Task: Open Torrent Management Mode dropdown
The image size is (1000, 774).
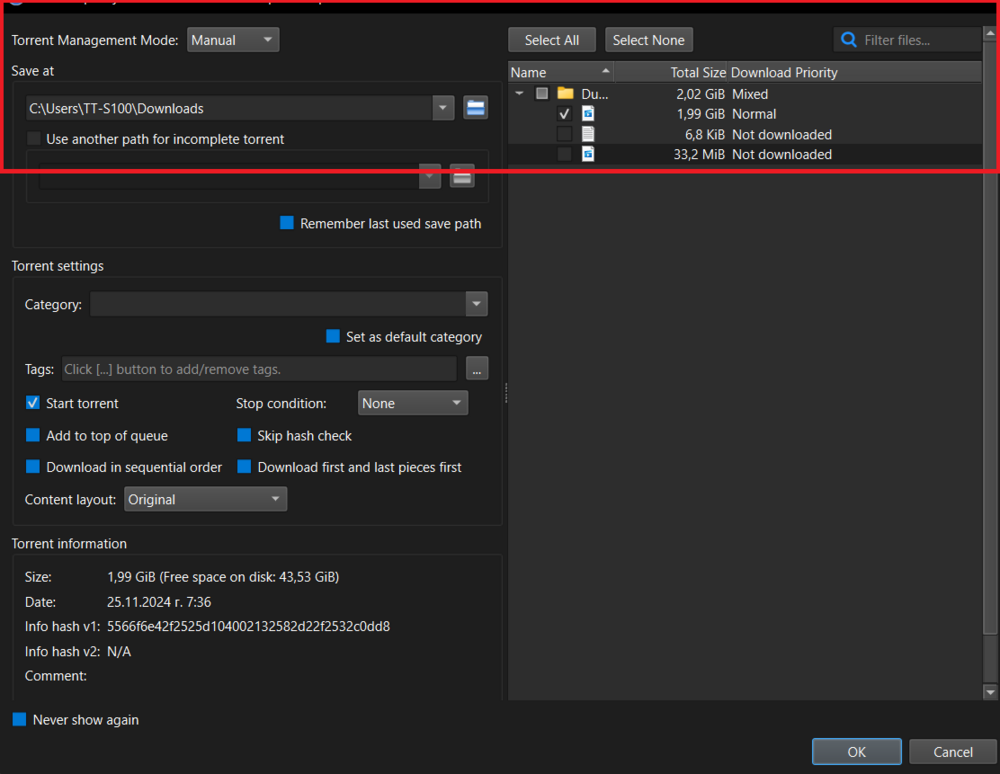Action: pyautogui.click(x=233, y=40)
